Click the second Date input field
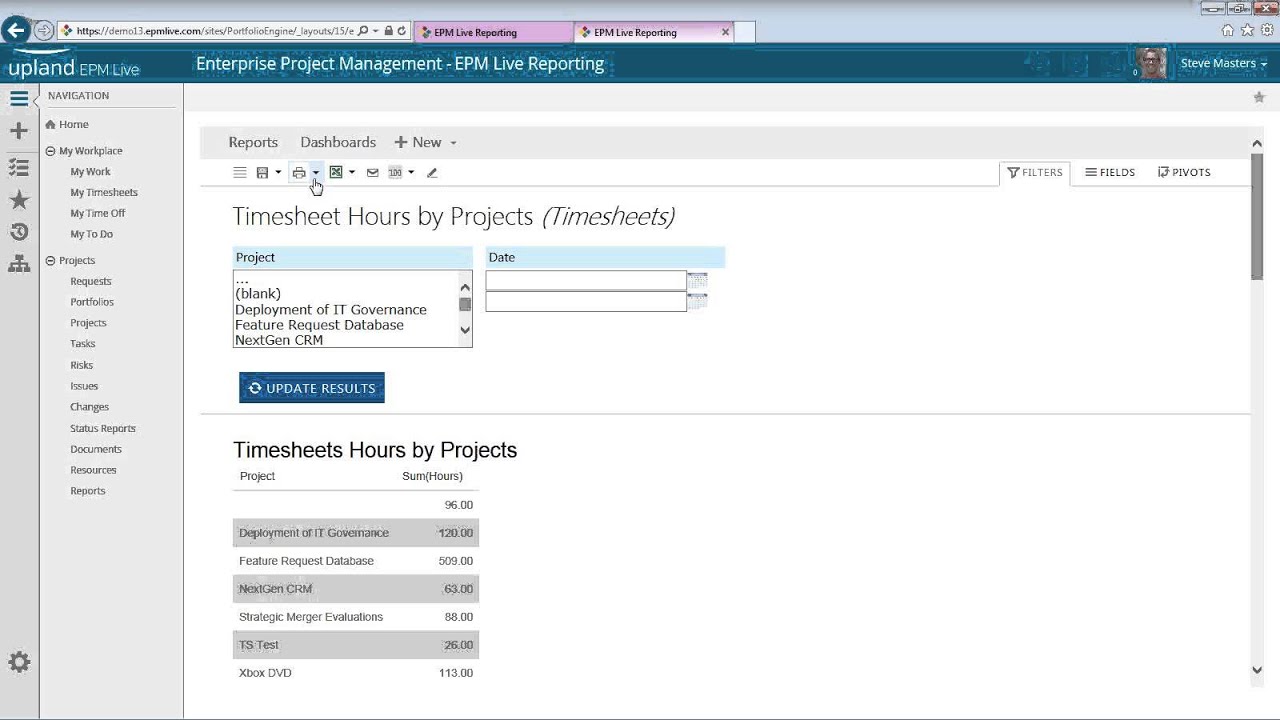The image size is (1280, 720). click(586, 301)
